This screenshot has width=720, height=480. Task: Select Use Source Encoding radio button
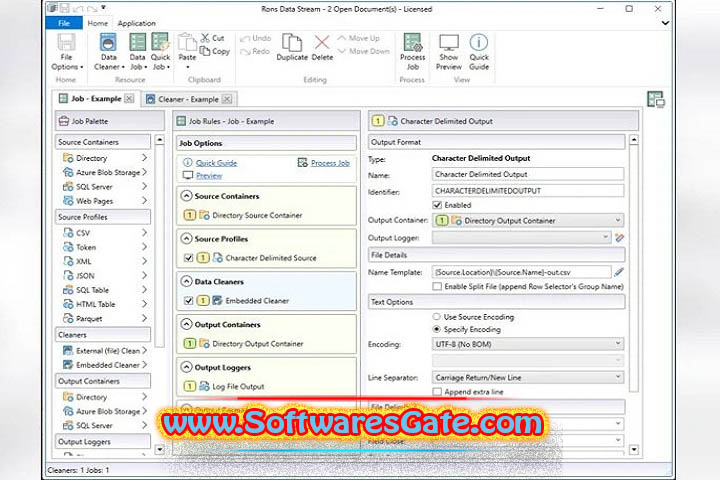point(437,316)
